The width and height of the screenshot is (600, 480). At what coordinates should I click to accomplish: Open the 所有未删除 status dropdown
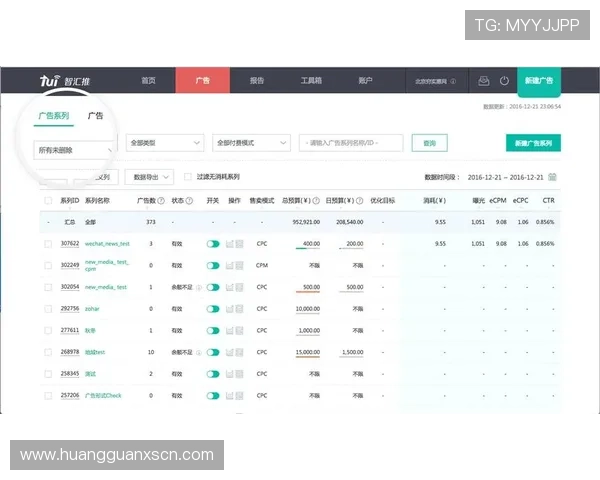74,150
